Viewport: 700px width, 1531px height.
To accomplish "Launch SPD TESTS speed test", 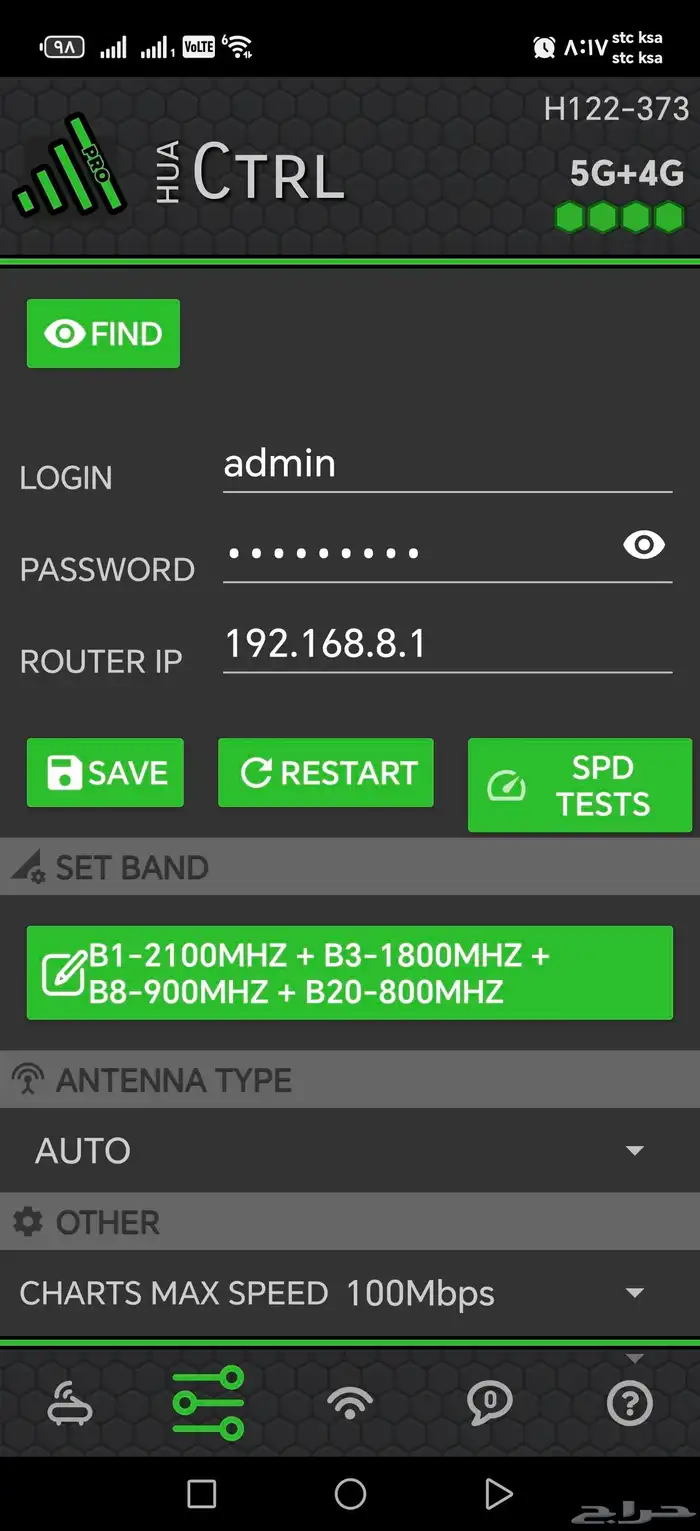I will (x=580, y=785).
